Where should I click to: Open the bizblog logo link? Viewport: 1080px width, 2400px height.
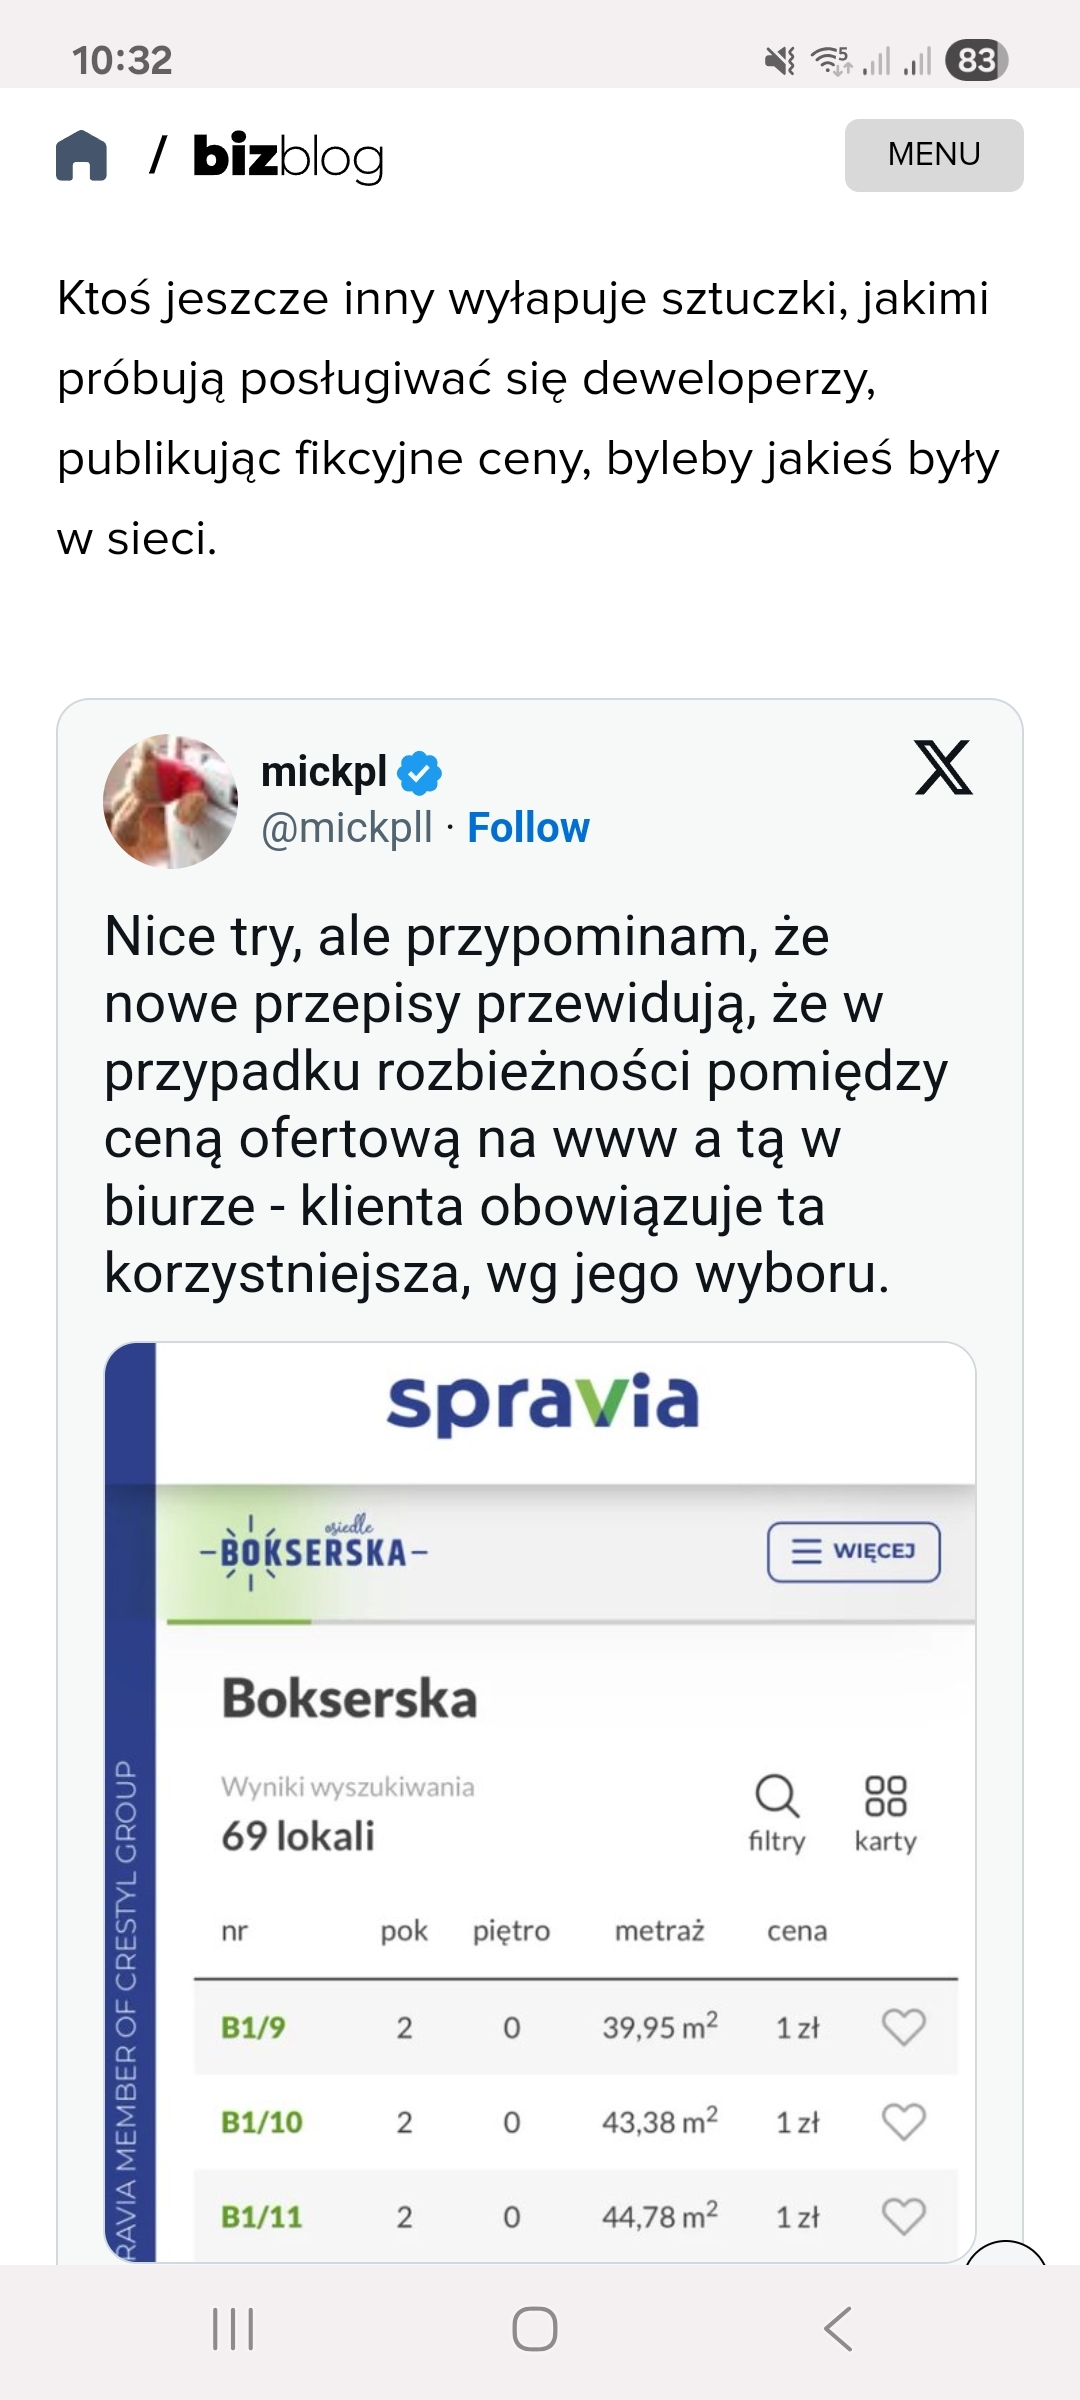point(288,156)
